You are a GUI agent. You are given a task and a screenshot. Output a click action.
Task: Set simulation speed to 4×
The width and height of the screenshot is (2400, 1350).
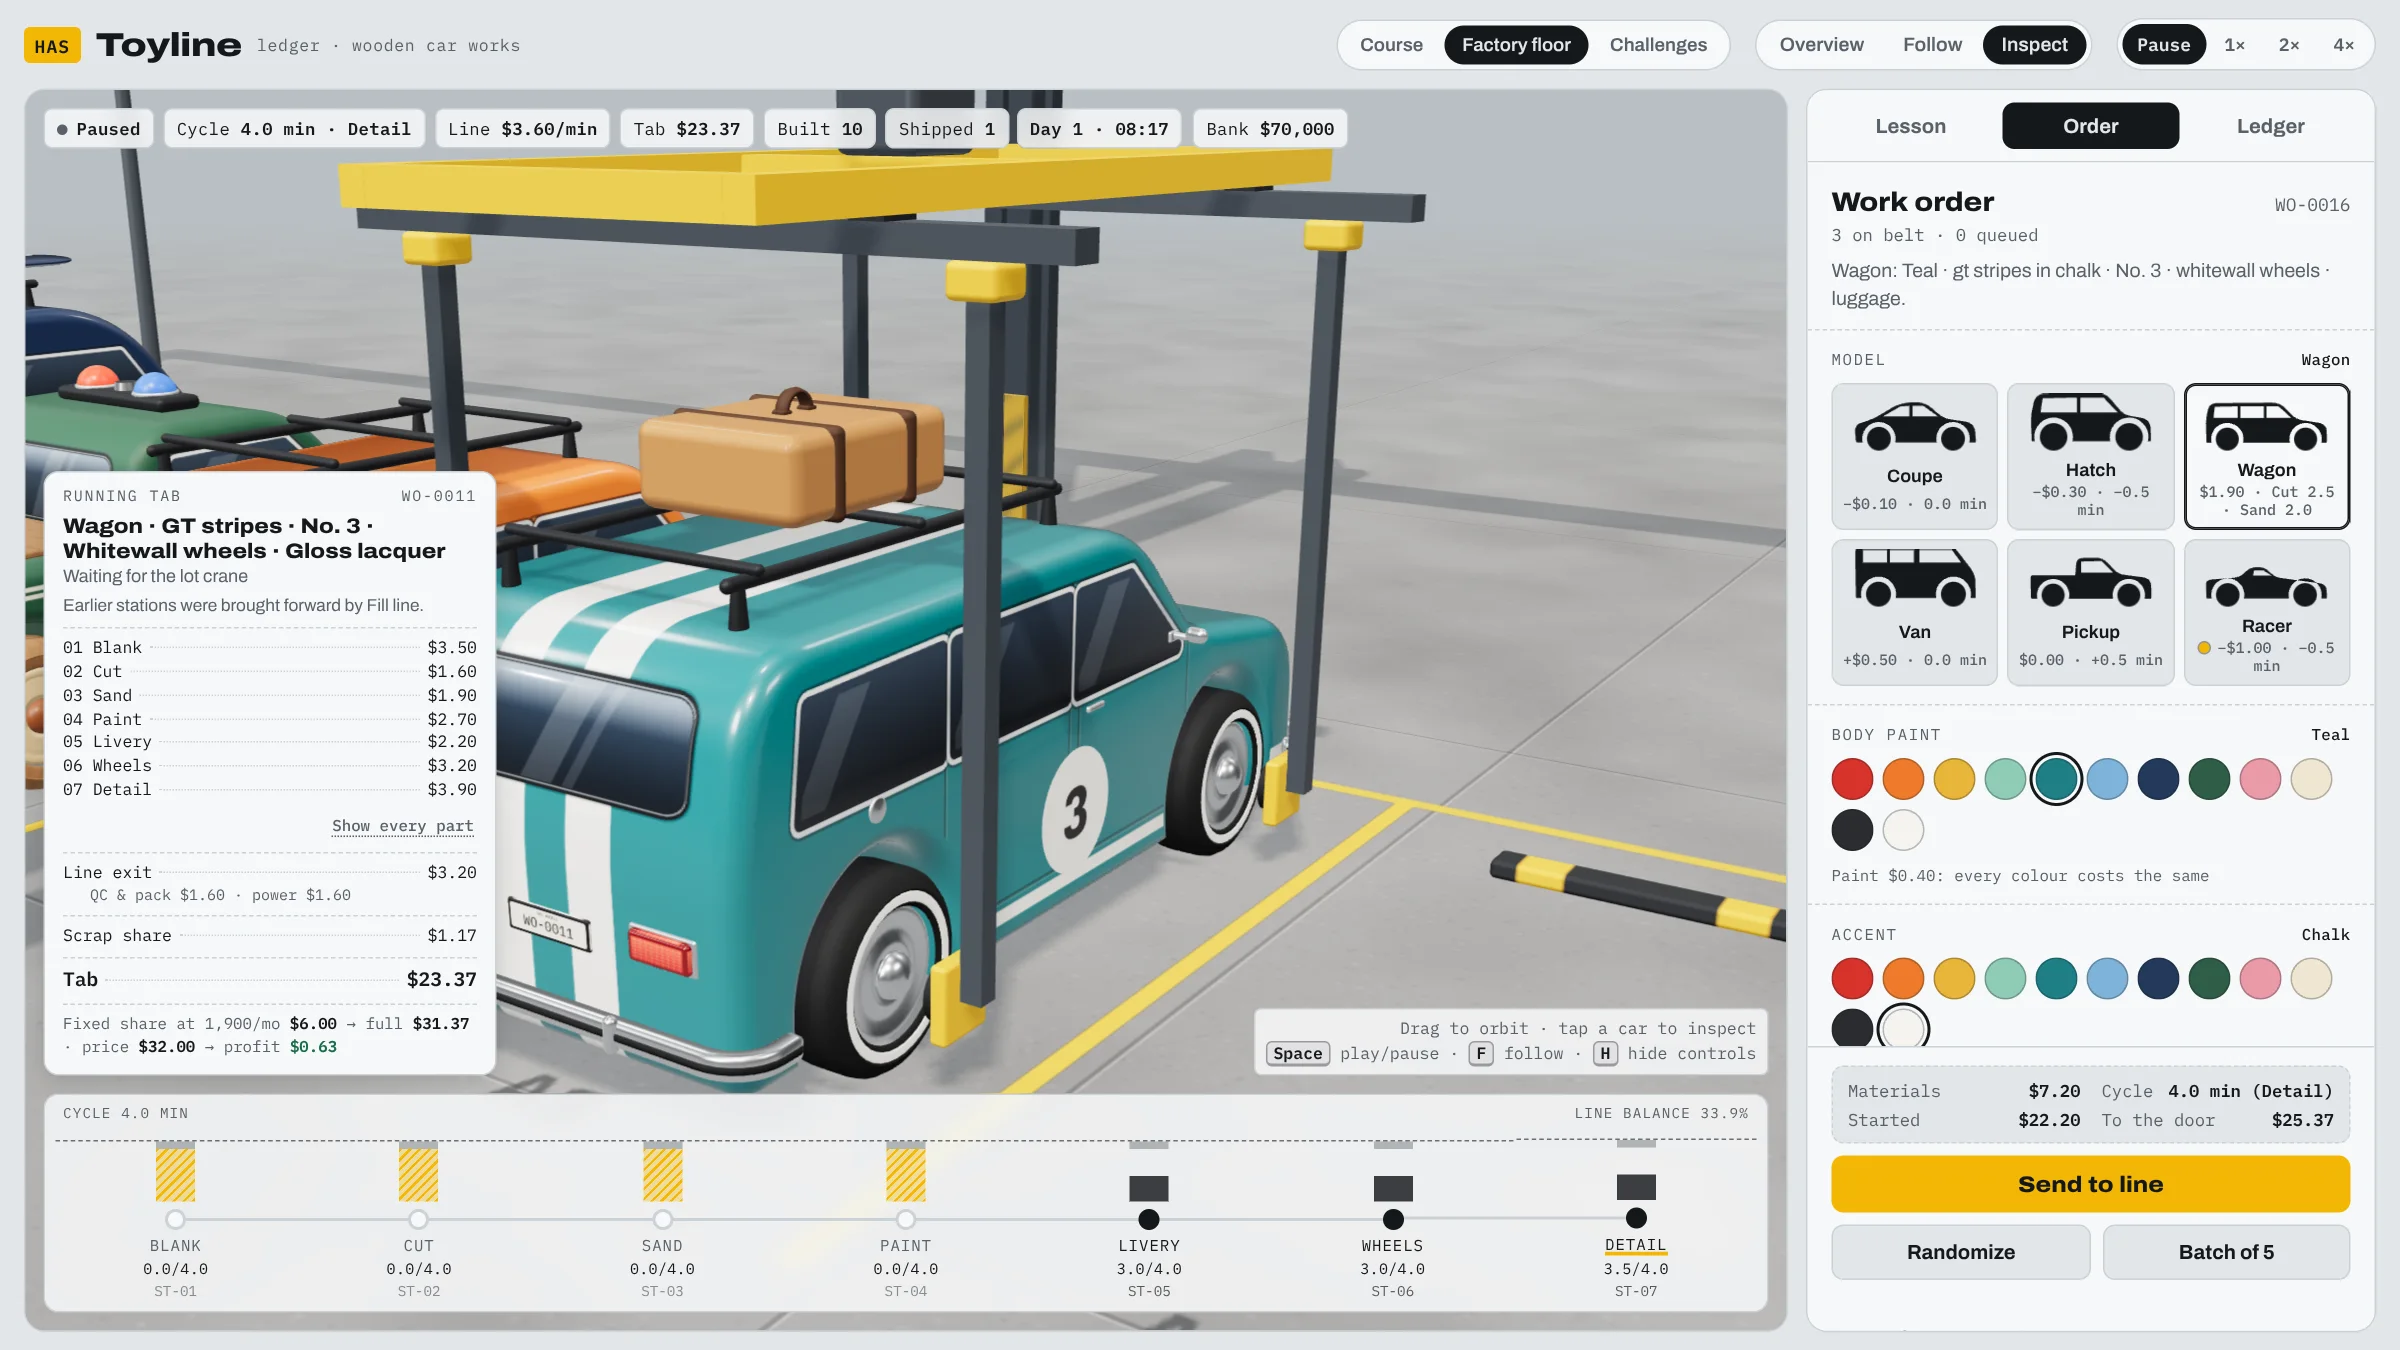pyautogui.click(x=2343, y=45)
